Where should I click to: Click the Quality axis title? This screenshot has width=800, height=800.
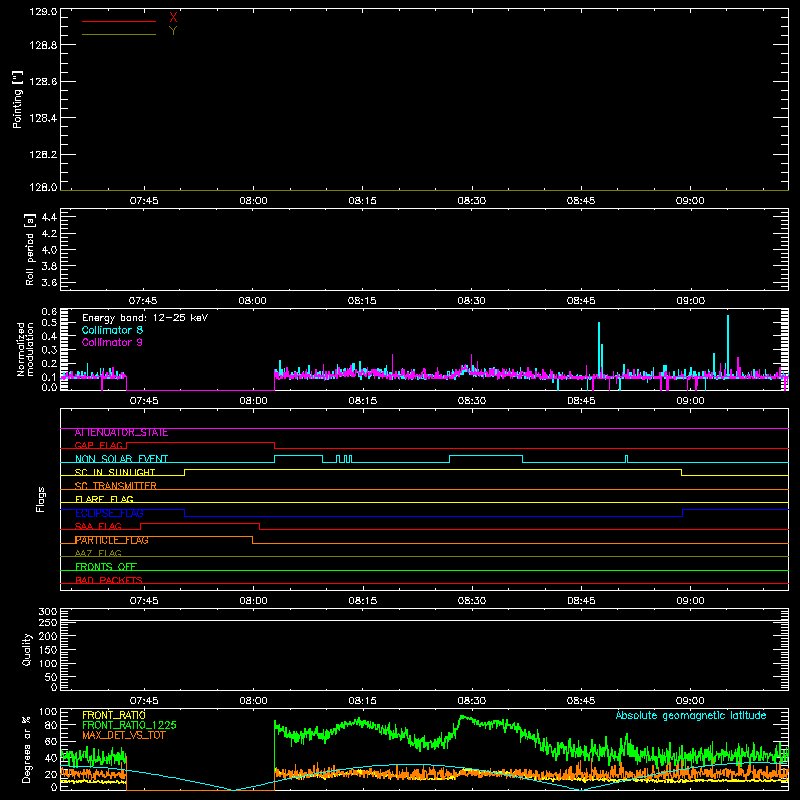pyautogui.click(x=27, y=649)
